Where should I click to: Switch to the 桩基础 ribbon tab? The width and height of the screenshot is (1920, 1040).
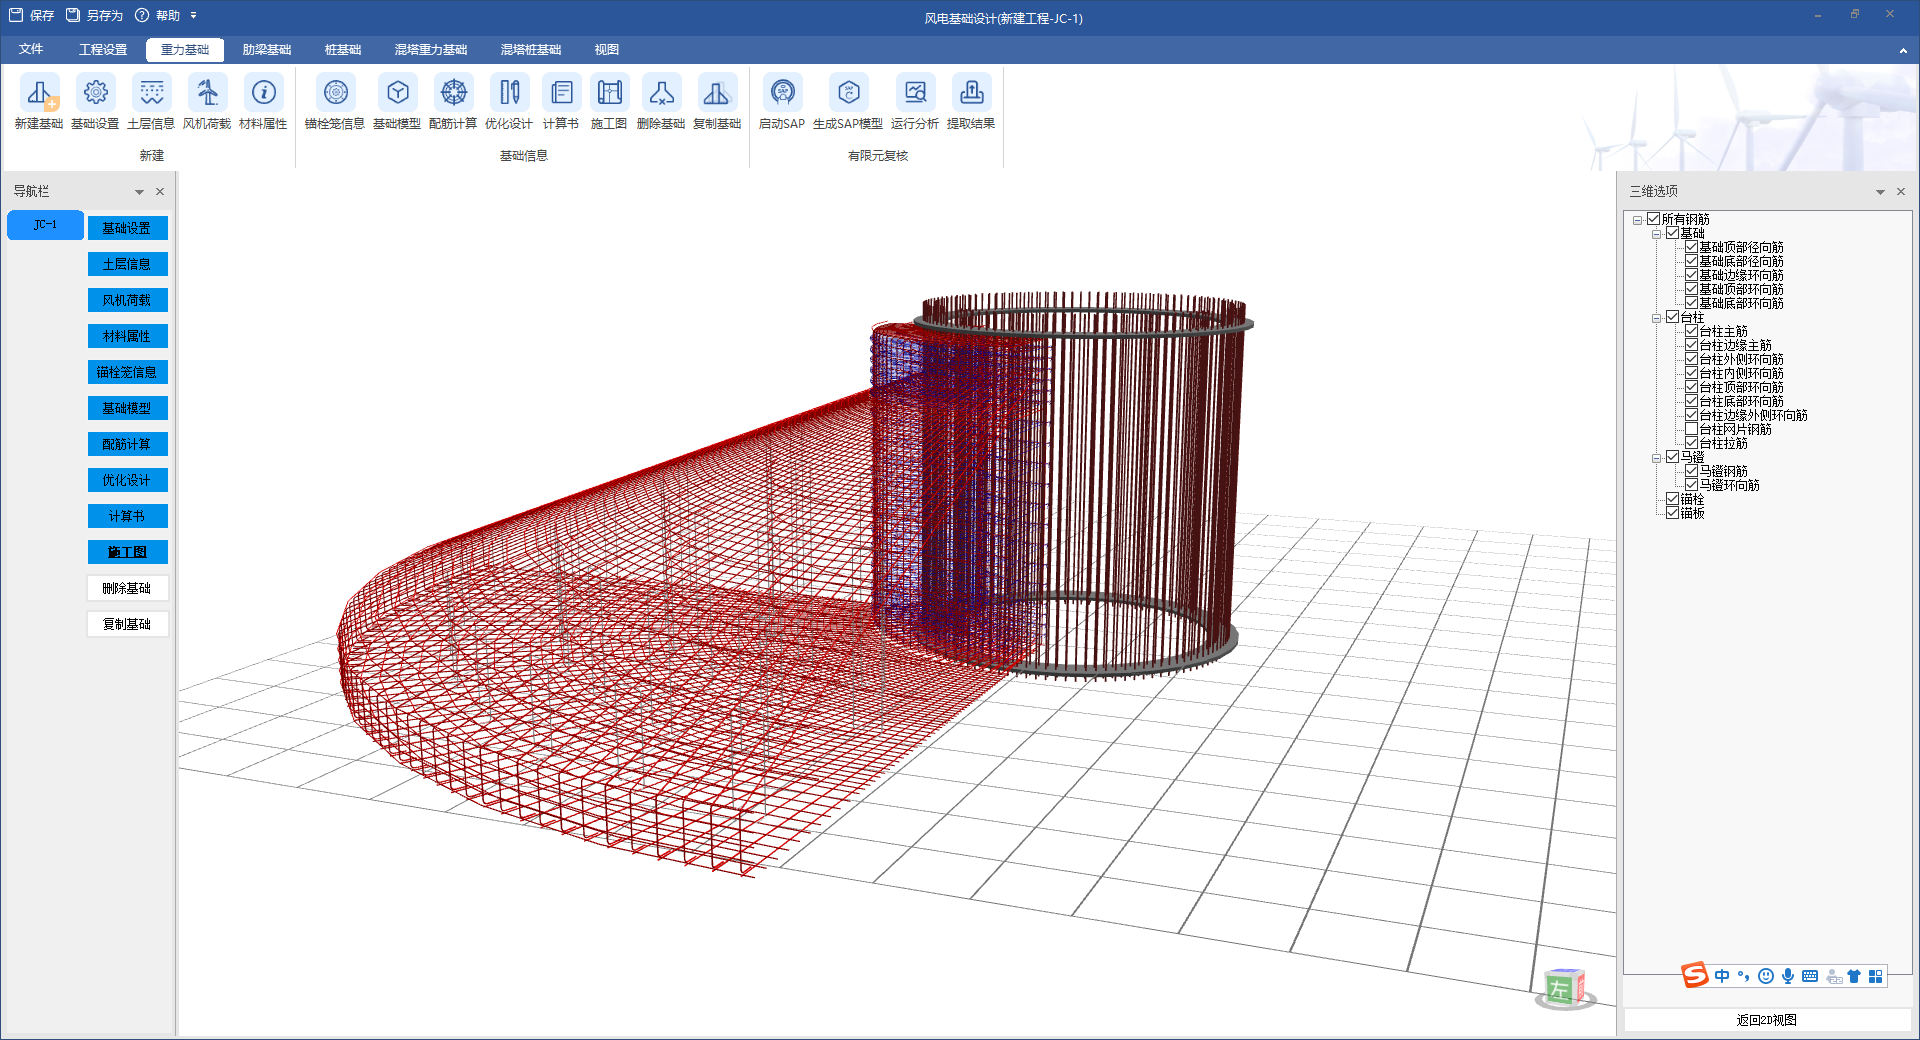[x=343, y=50]
